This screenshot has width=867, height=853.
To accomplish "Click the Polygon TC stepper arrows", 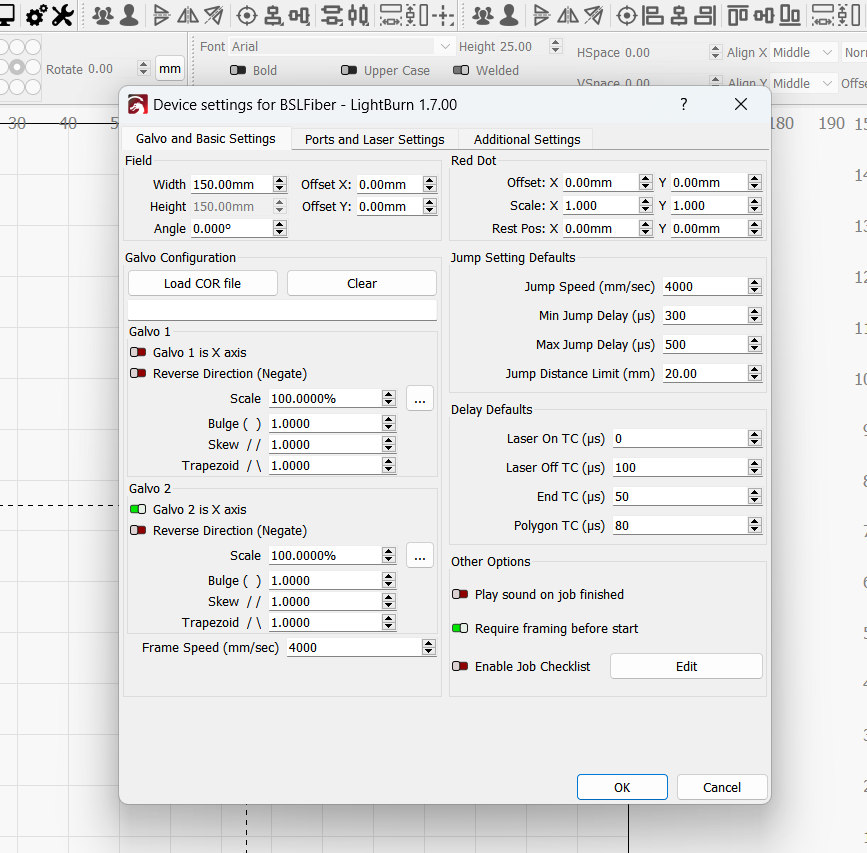I will coord(755,525).
